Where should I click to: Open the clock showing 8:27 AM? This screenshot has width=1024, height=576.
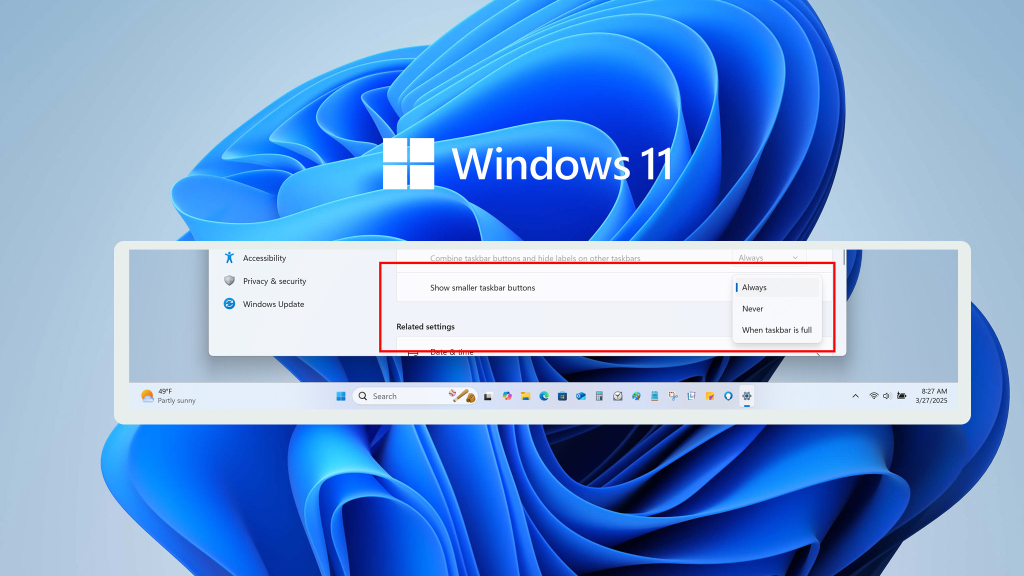931,396
